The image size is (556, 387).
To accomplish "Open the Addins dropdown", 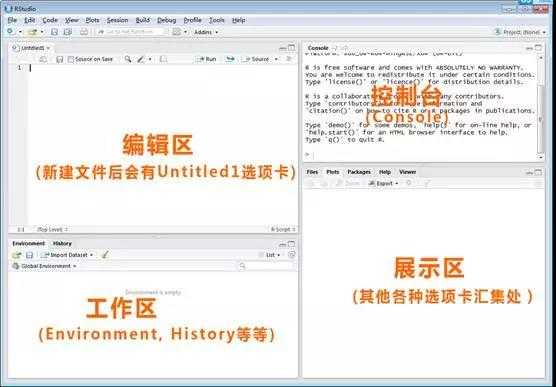I will [x=206, y=32].
